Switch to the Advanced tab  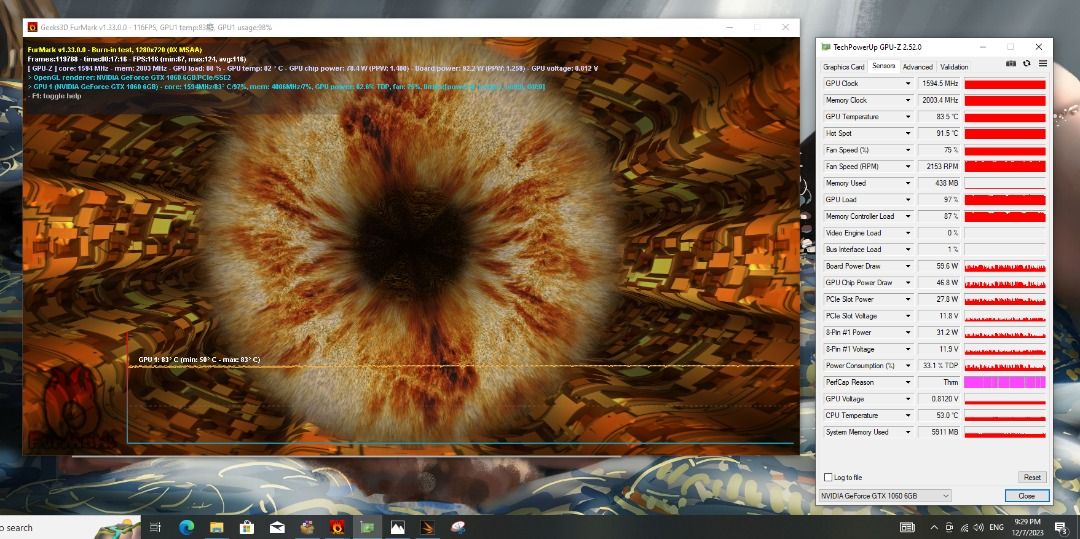[917, 67]
